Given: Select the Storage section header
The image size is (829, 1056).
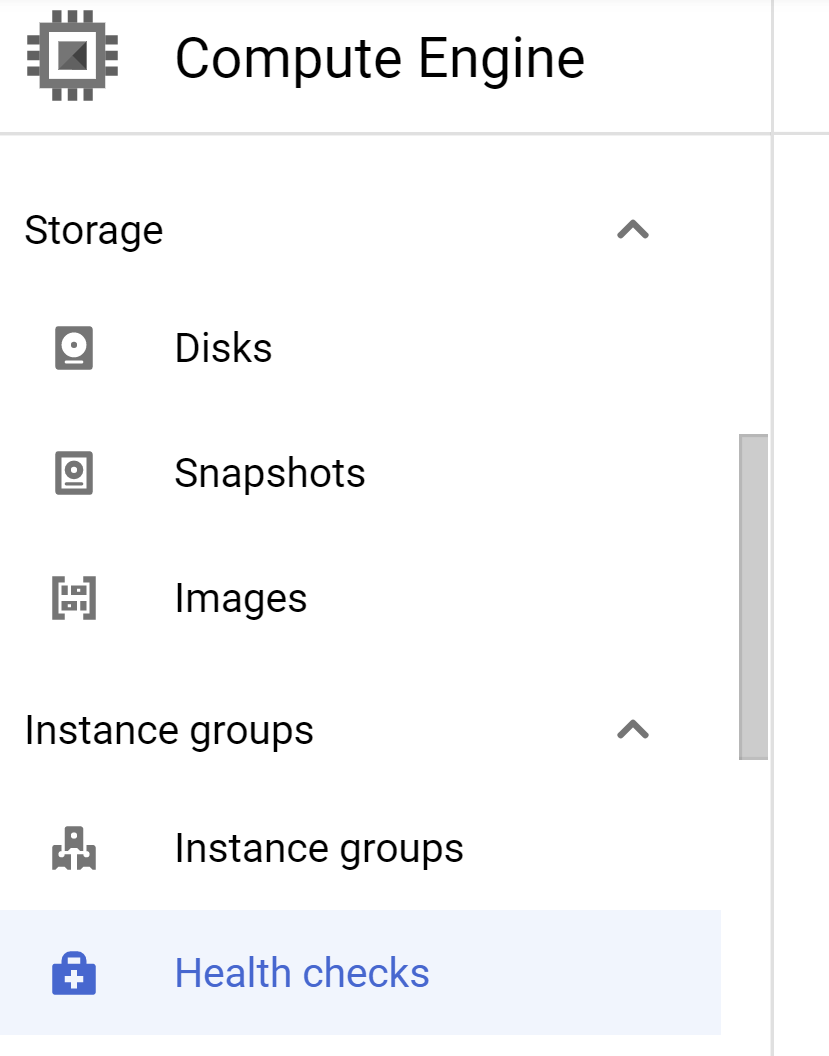Looking at the screenshot, I should (95, 229).
